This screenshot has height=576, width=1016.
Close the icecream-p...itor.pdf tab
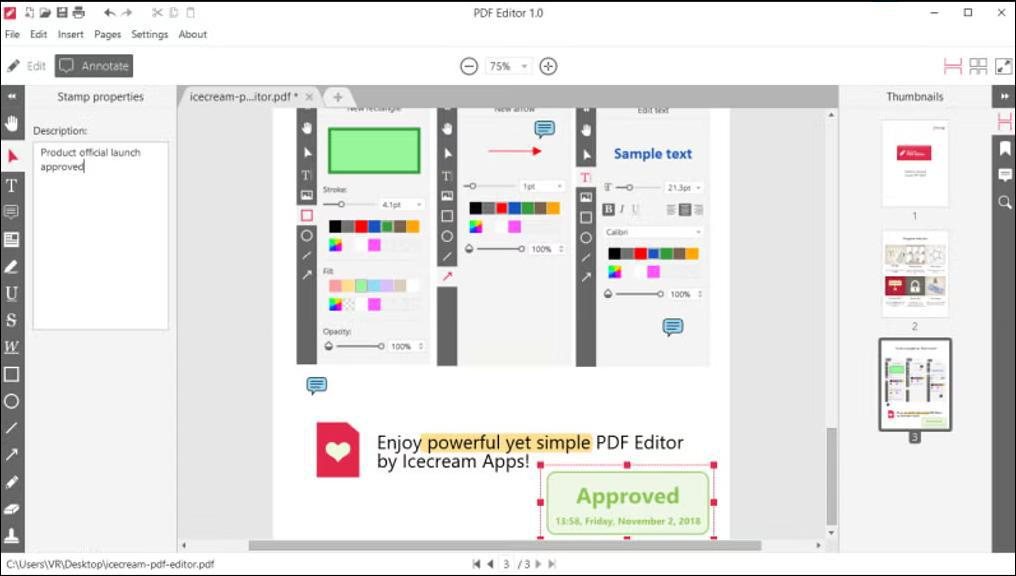click(x=309, y=97)
